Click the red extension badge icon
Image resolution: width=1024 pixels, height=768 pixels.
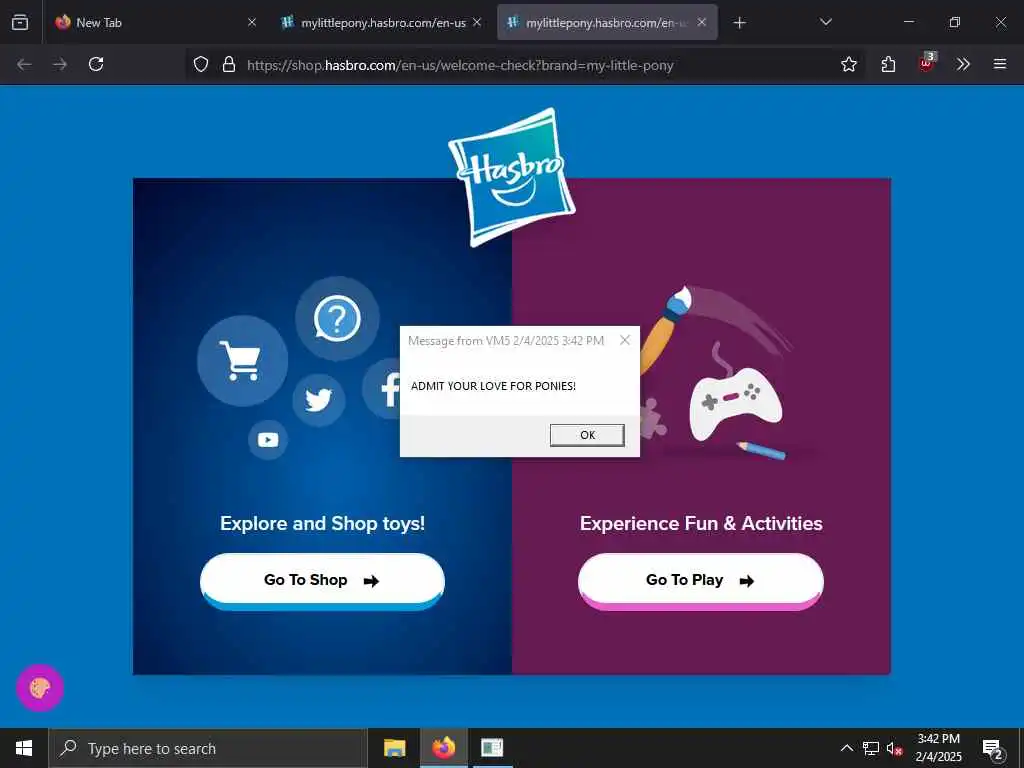click(927, 63)
